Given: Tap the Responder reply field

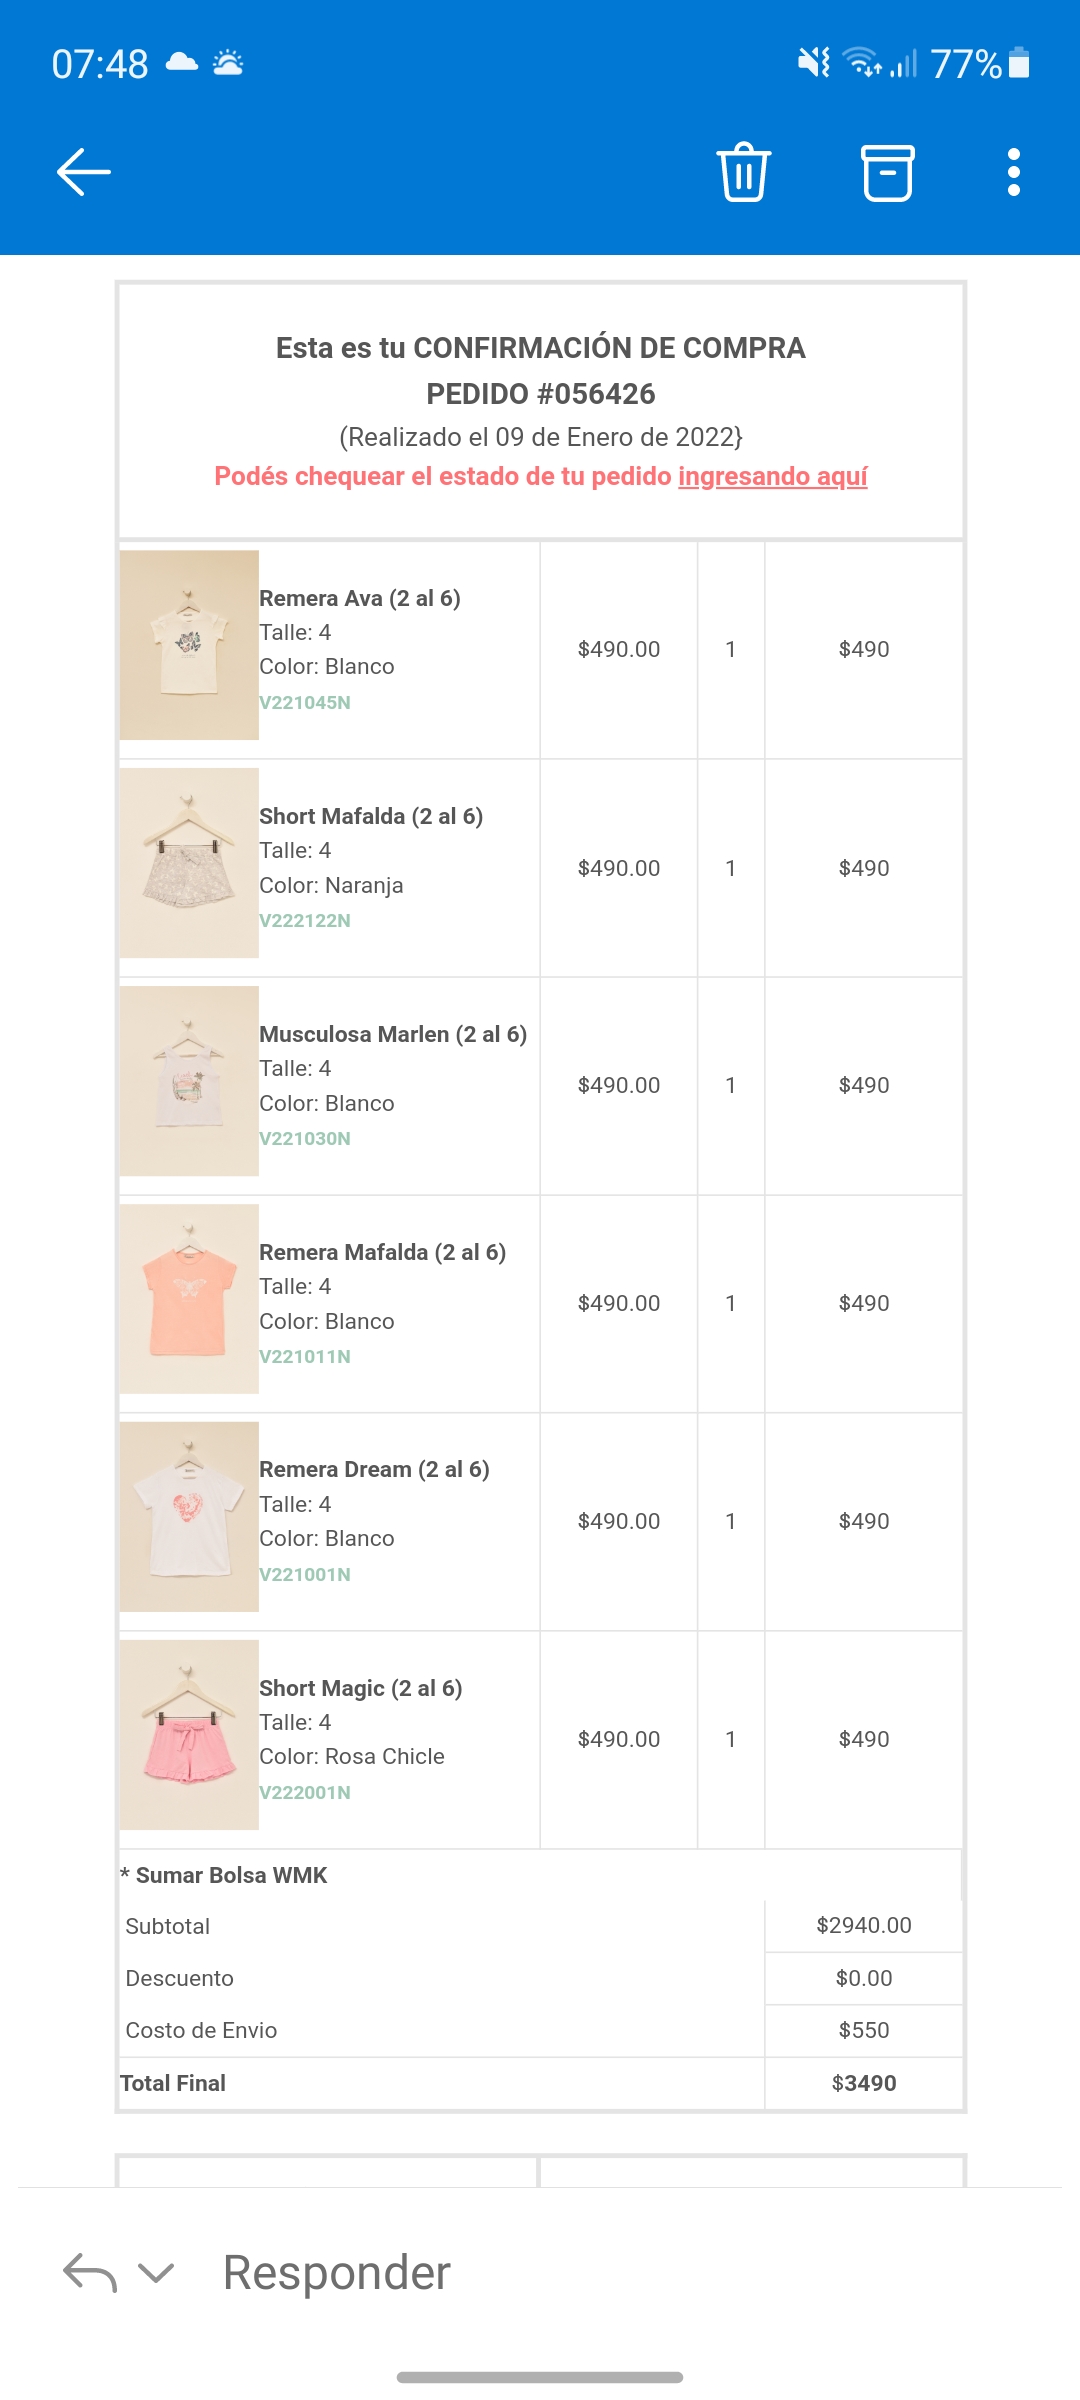Looking at the screenshot, I should click(x=336, y=2273).
